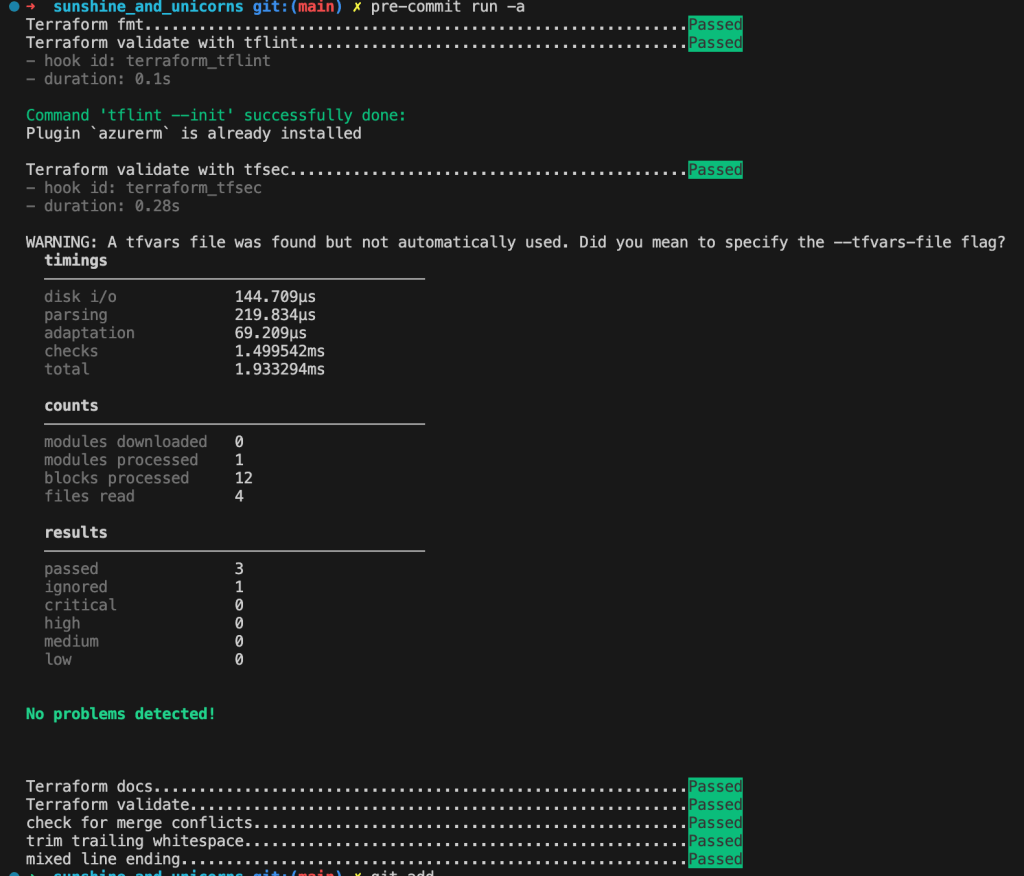The height and width of the screenshot is (876, 1024).
Task: Click the 'pre-commit run -a' command text
Action: (x=448, y=7)
